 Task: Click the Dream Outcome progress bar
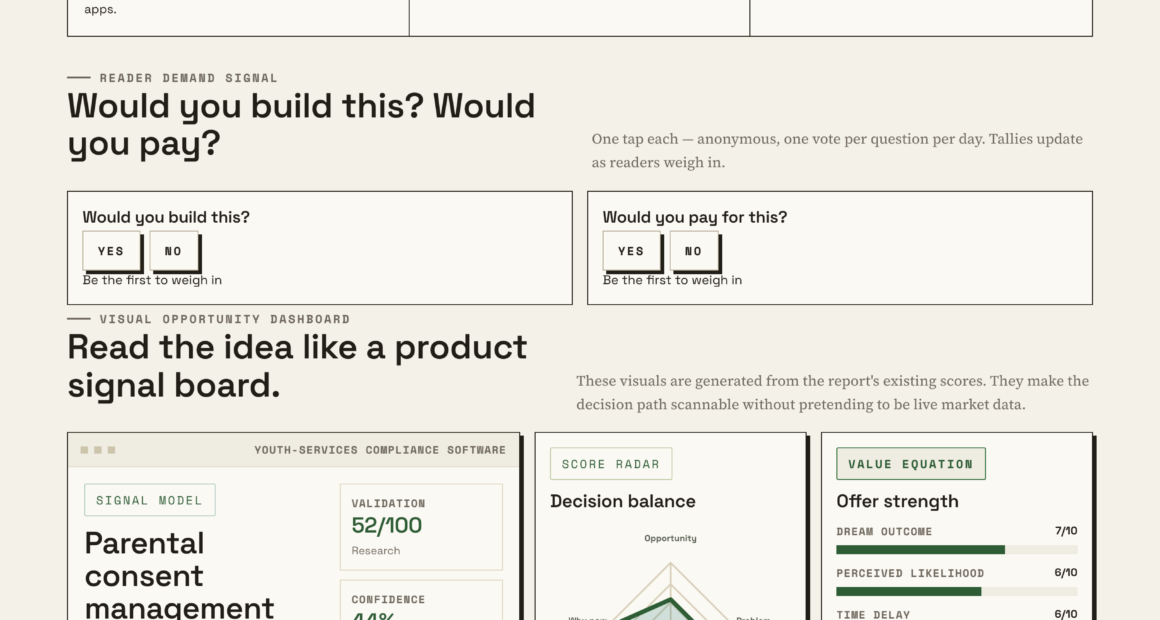coord(957,550)
